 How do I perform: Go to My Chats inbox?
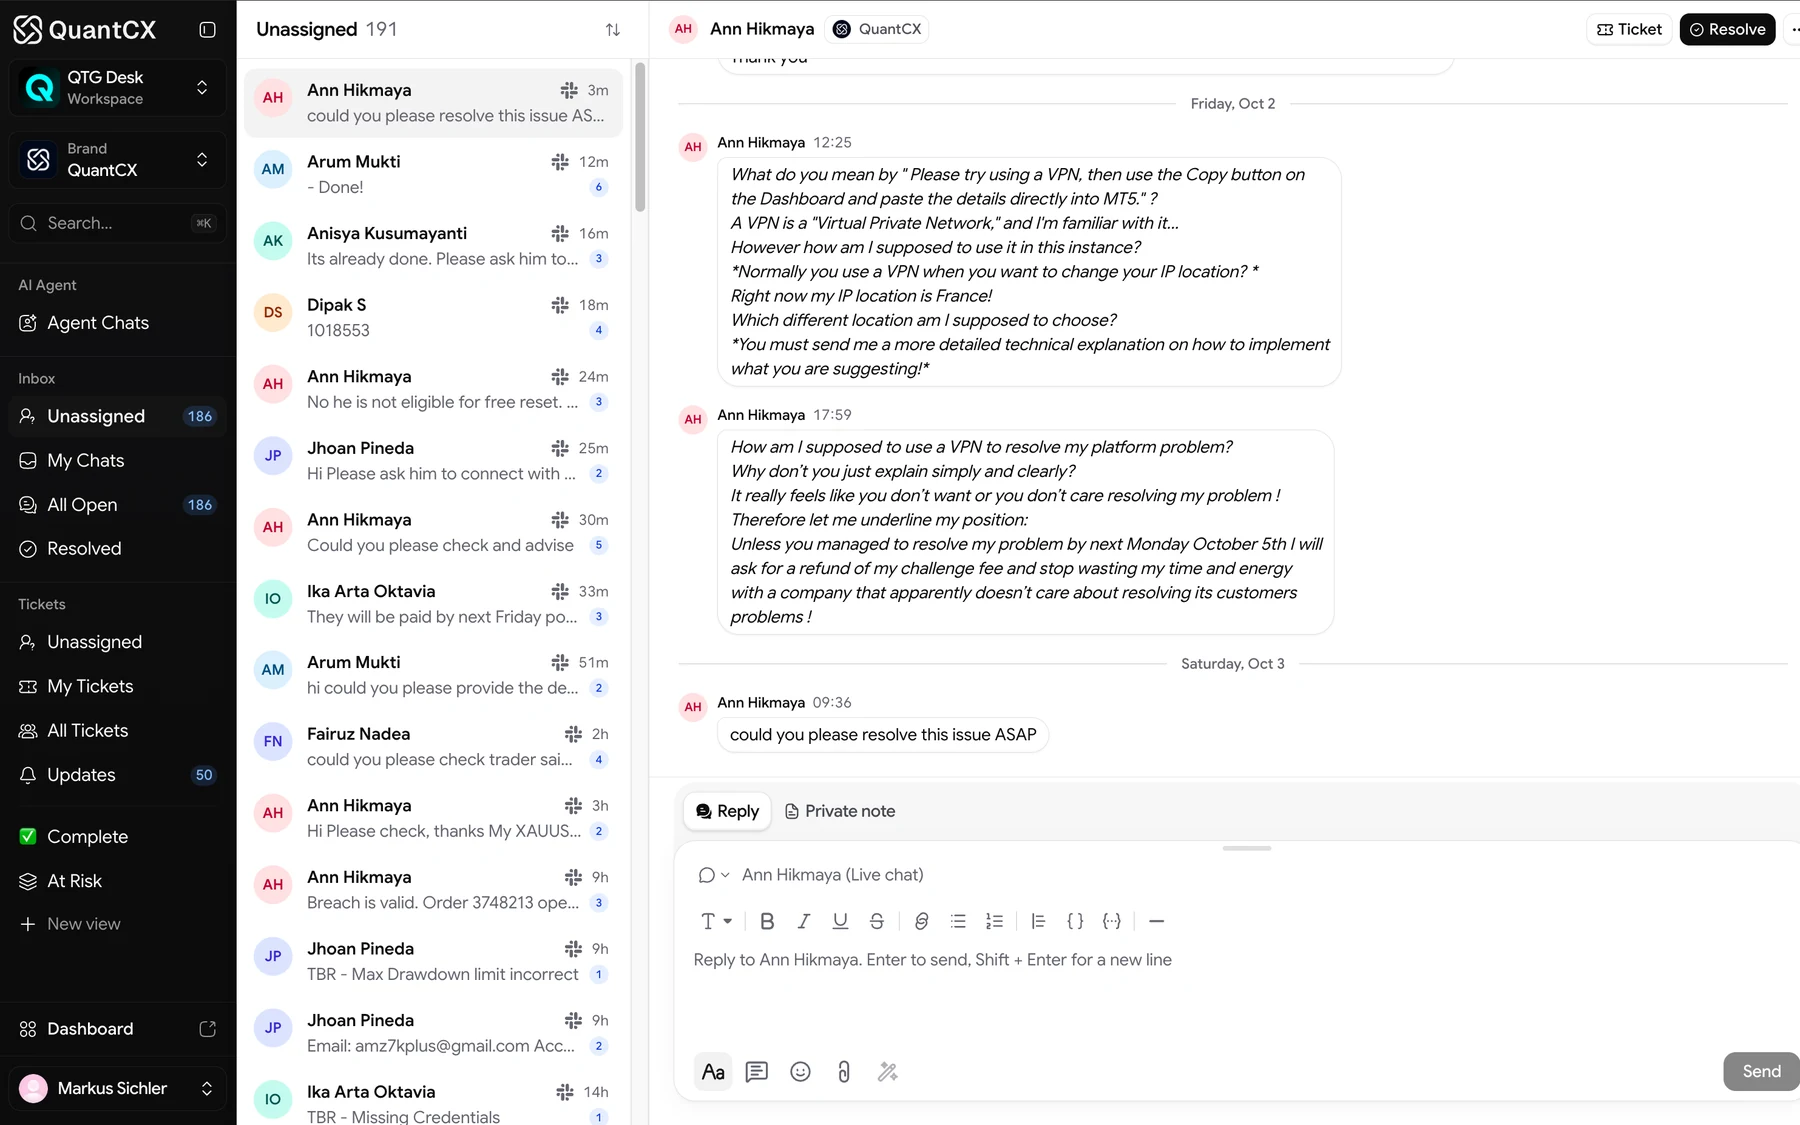point(117,461)
